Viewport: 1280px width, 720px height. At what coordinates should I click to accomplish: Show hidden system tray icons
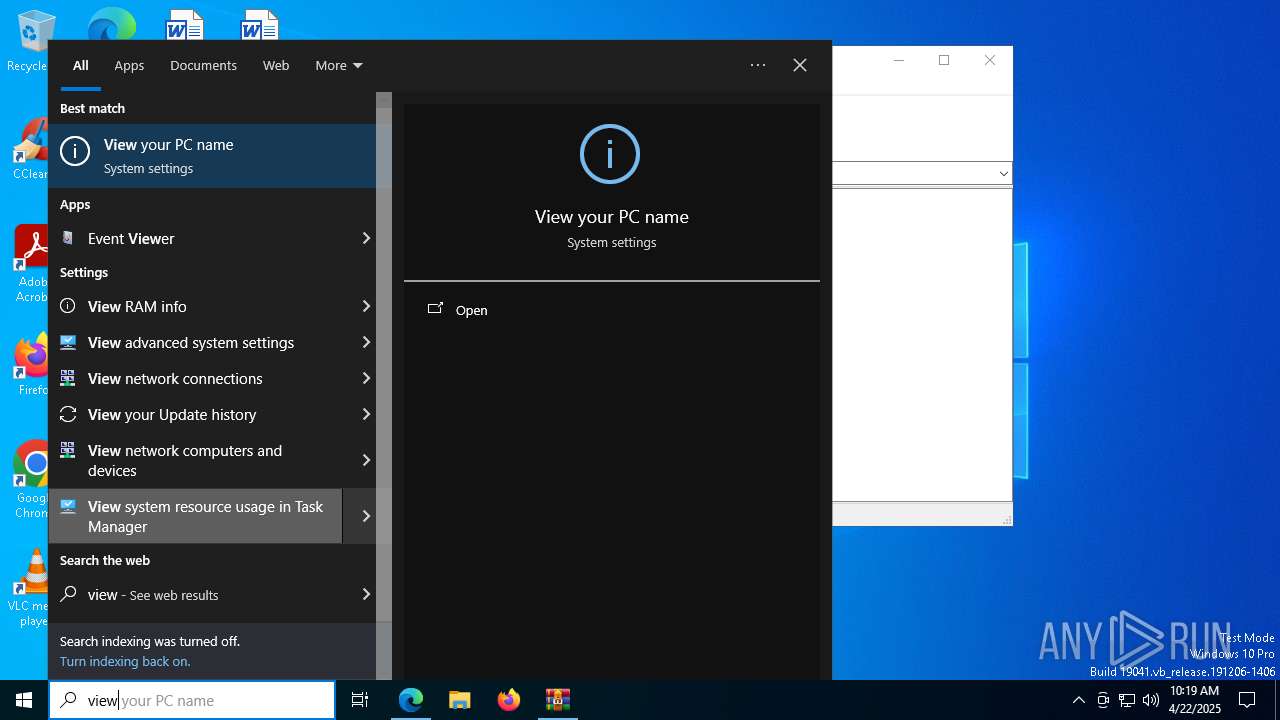pos(1078,700)
